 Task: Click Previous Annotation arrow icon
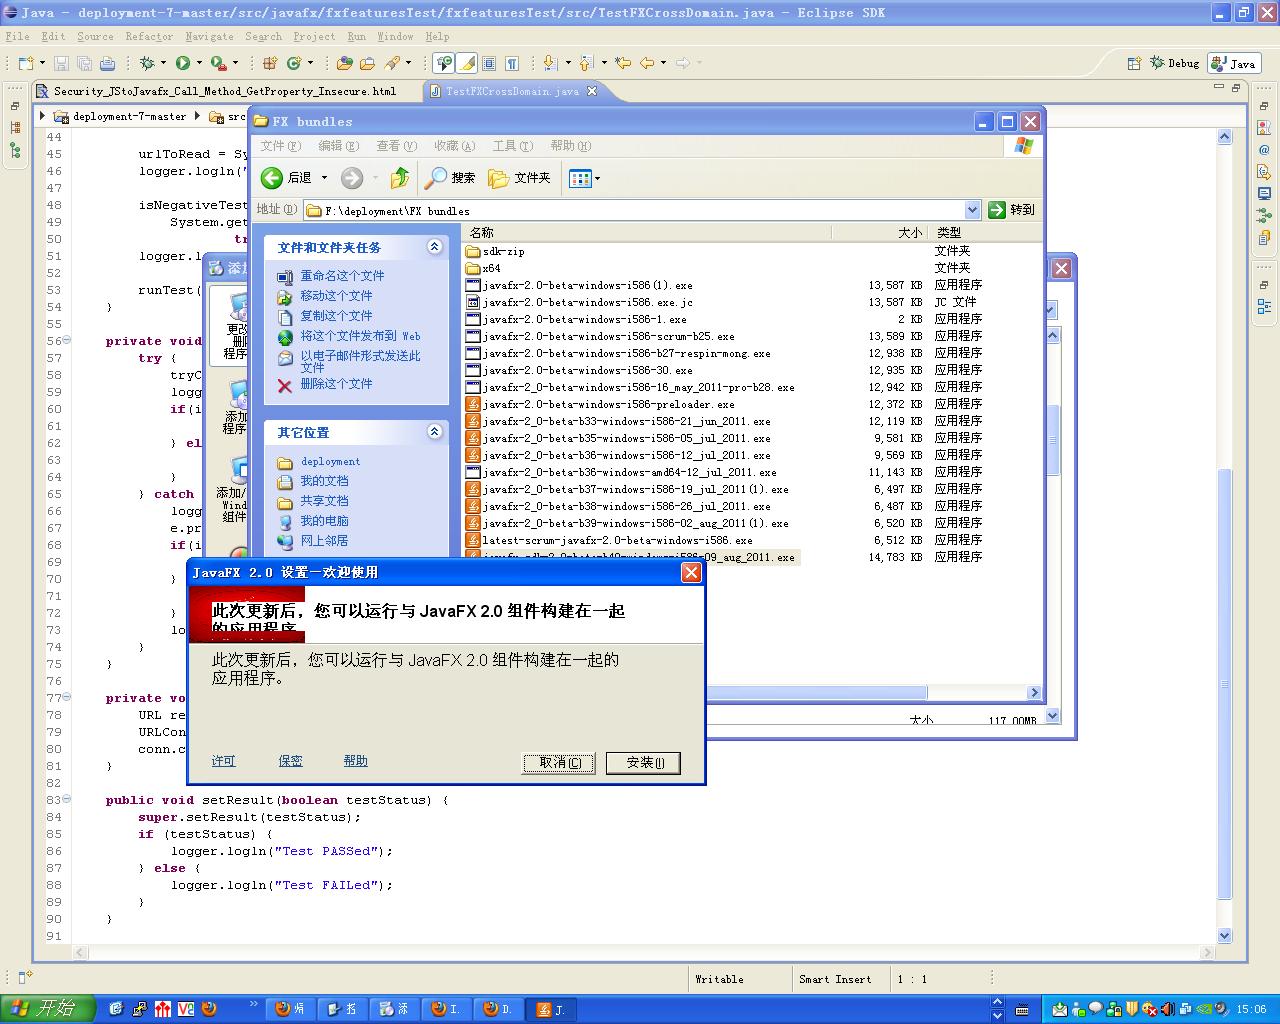586,63
